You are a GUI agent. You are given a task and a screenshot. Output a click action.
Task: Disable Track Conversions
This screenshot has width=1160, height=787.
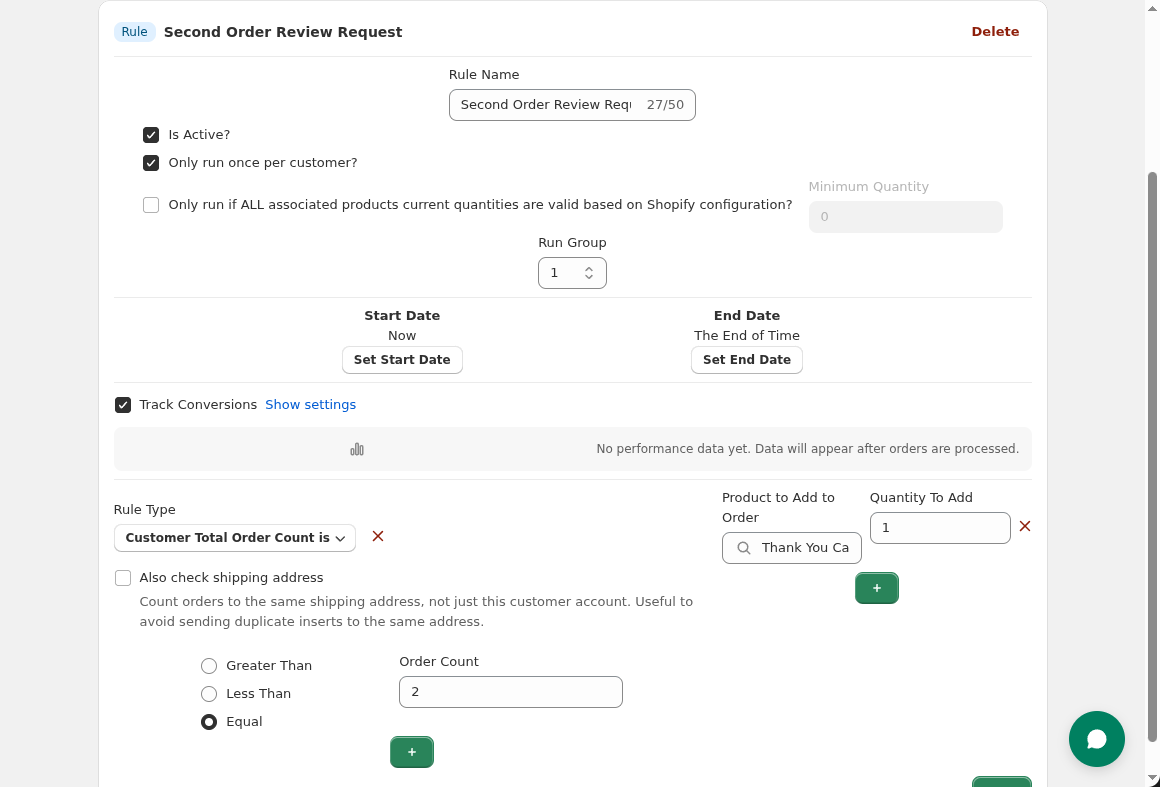[x=123, y=404]
